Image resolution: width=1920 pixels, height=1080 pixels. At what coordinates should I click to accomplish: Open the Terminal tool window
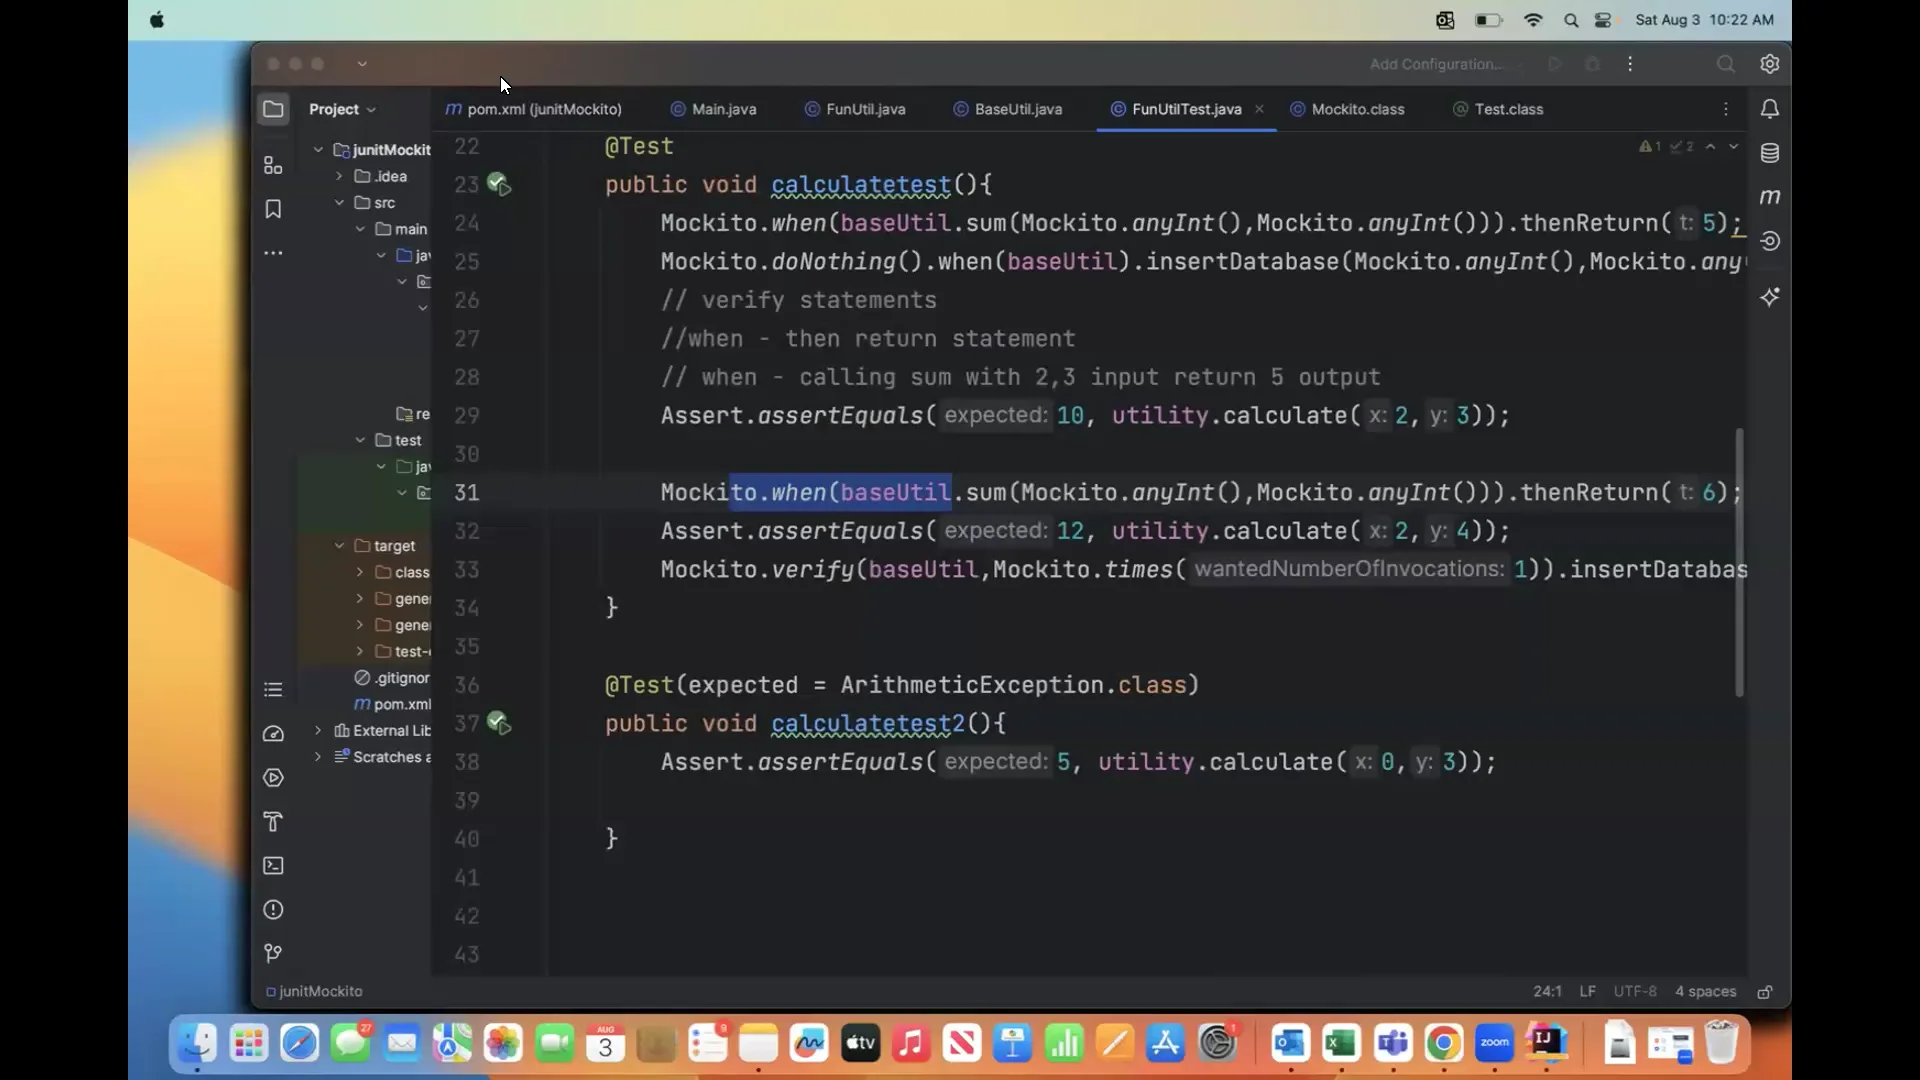[x=272, y=866]
